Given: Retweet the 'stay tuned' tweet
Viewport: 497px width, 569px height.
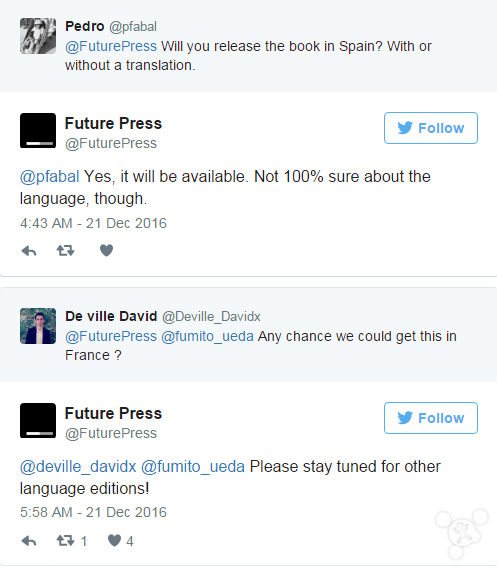Looking at the screenshot, I should click(x=72, y=541).
